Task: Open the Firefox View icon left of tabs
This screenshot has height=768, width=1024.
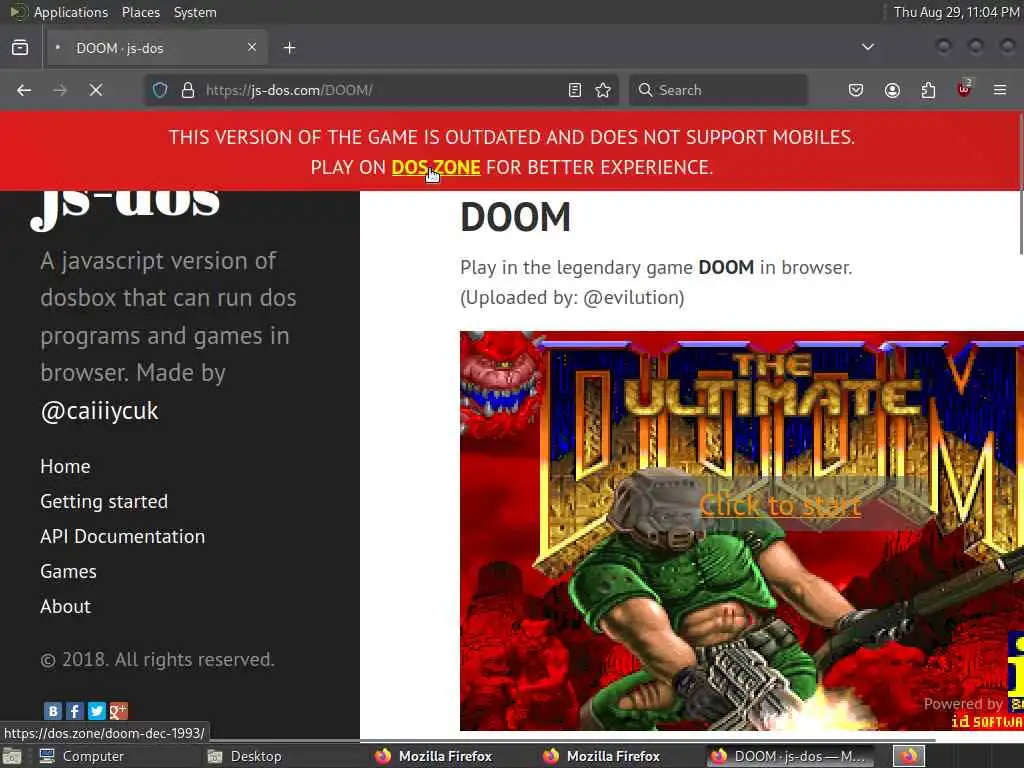Action: [20, 48]
